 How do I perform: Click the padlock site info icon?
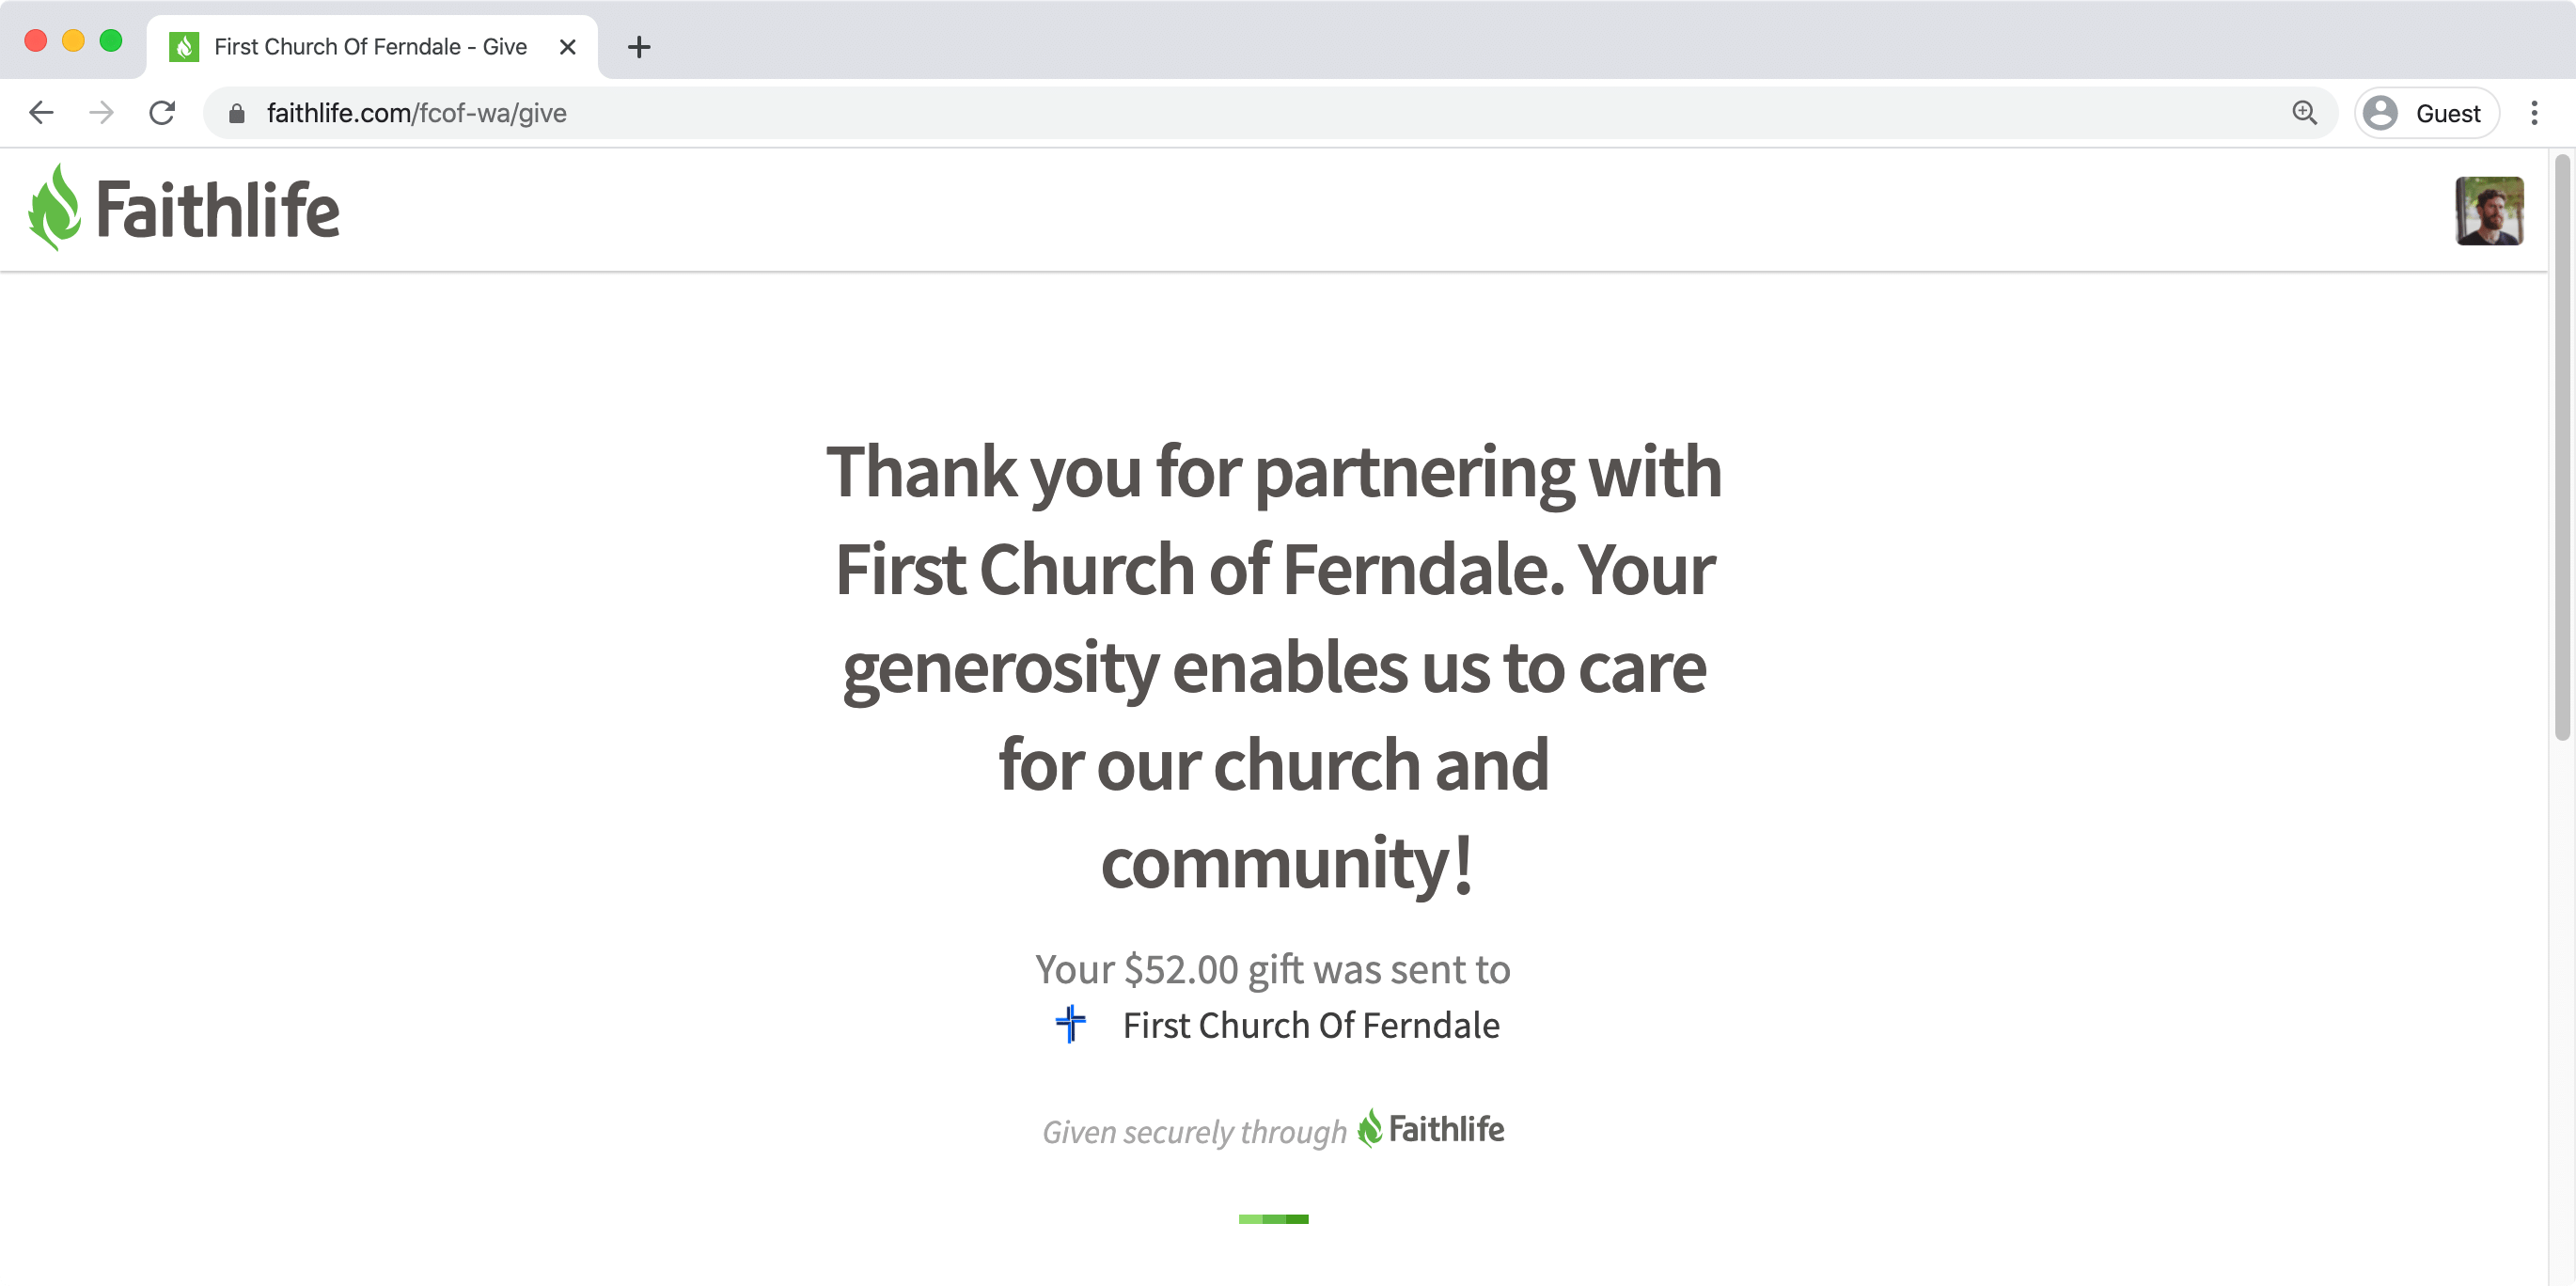[237, 113]
